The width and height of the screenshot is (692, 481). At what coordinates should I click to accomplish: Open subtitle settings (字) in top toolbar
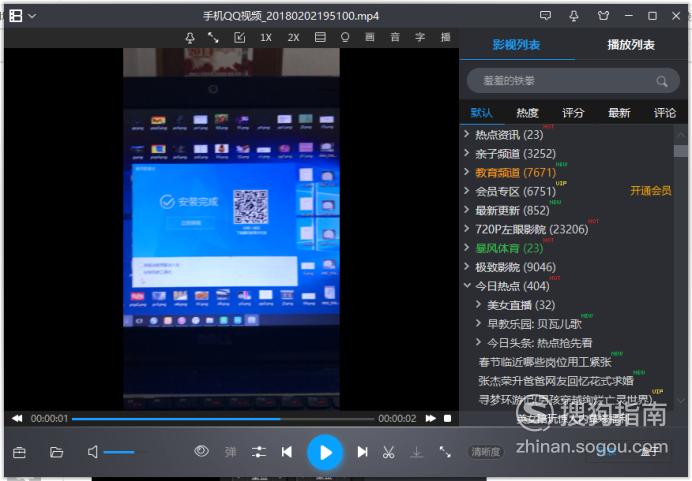pos(420,38)
